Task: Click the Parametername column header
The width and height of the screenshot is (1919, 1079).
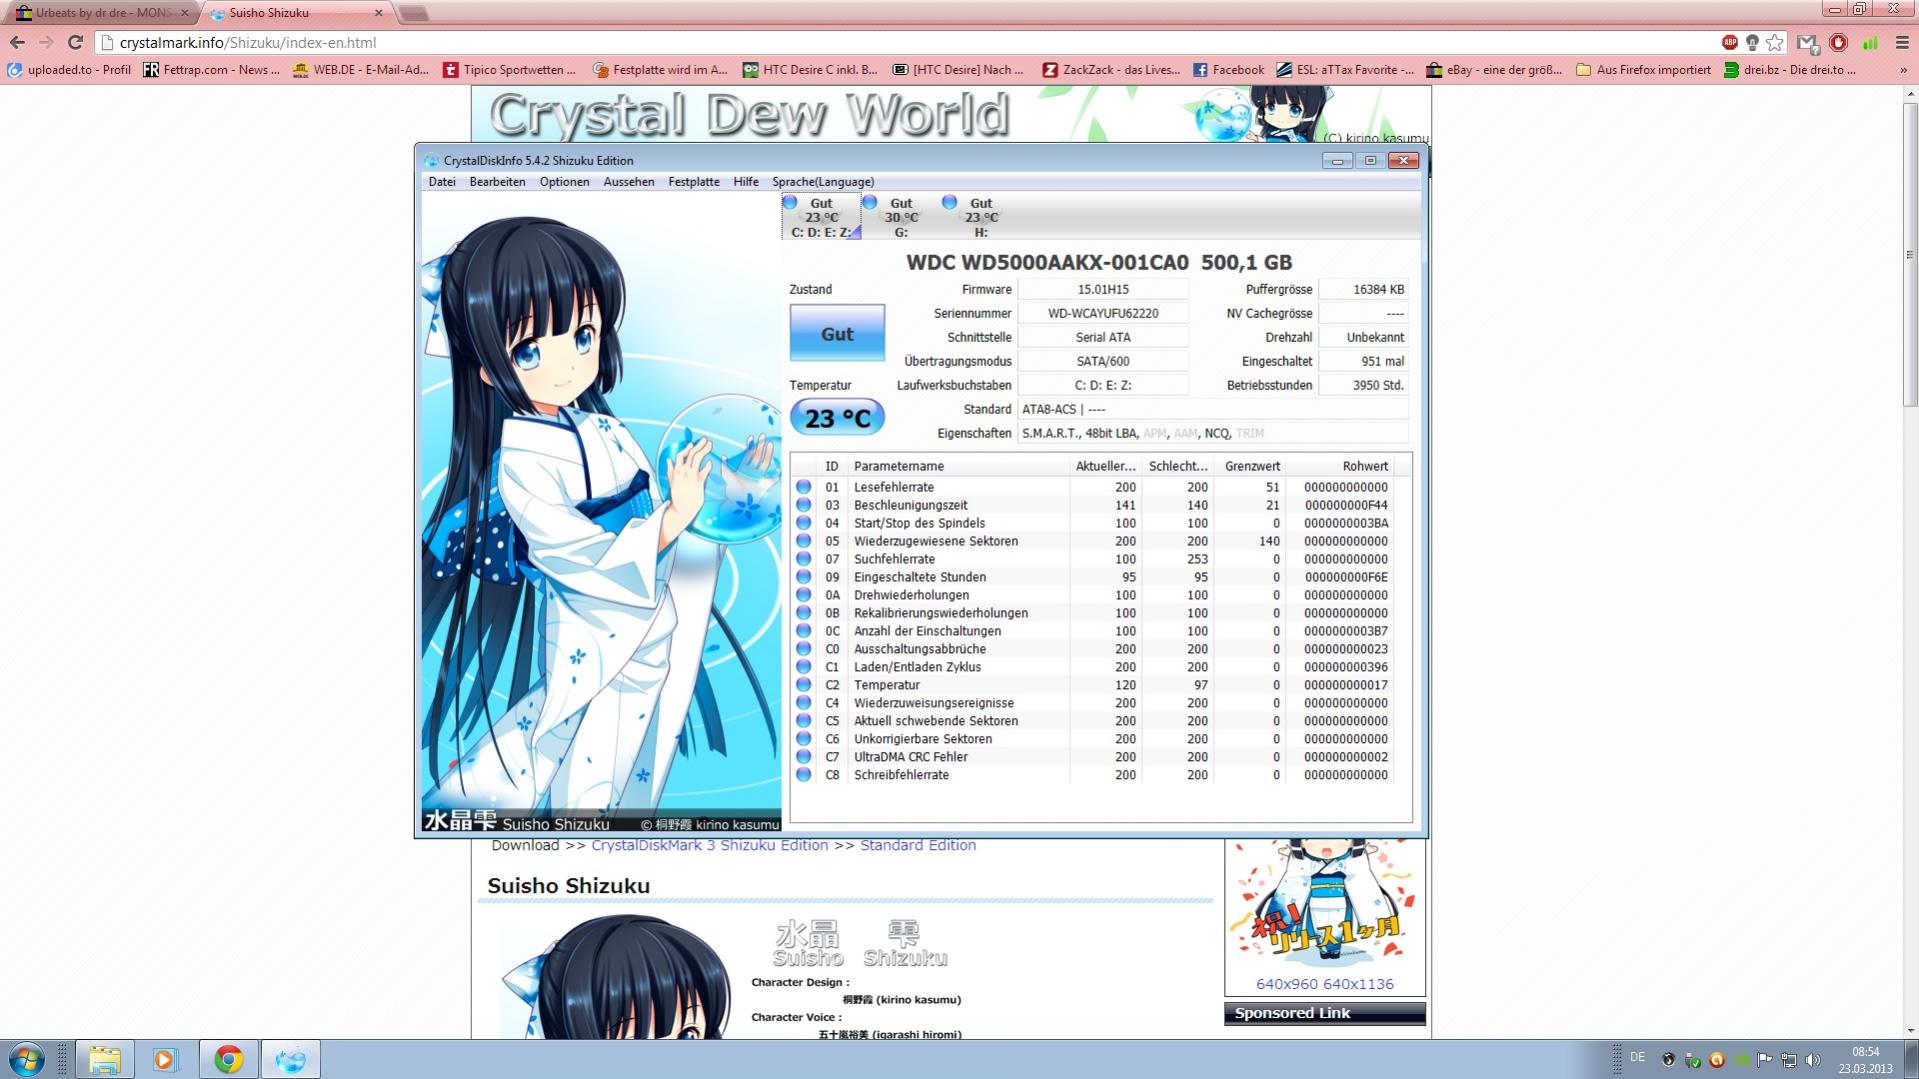Action: pos(957,466)
